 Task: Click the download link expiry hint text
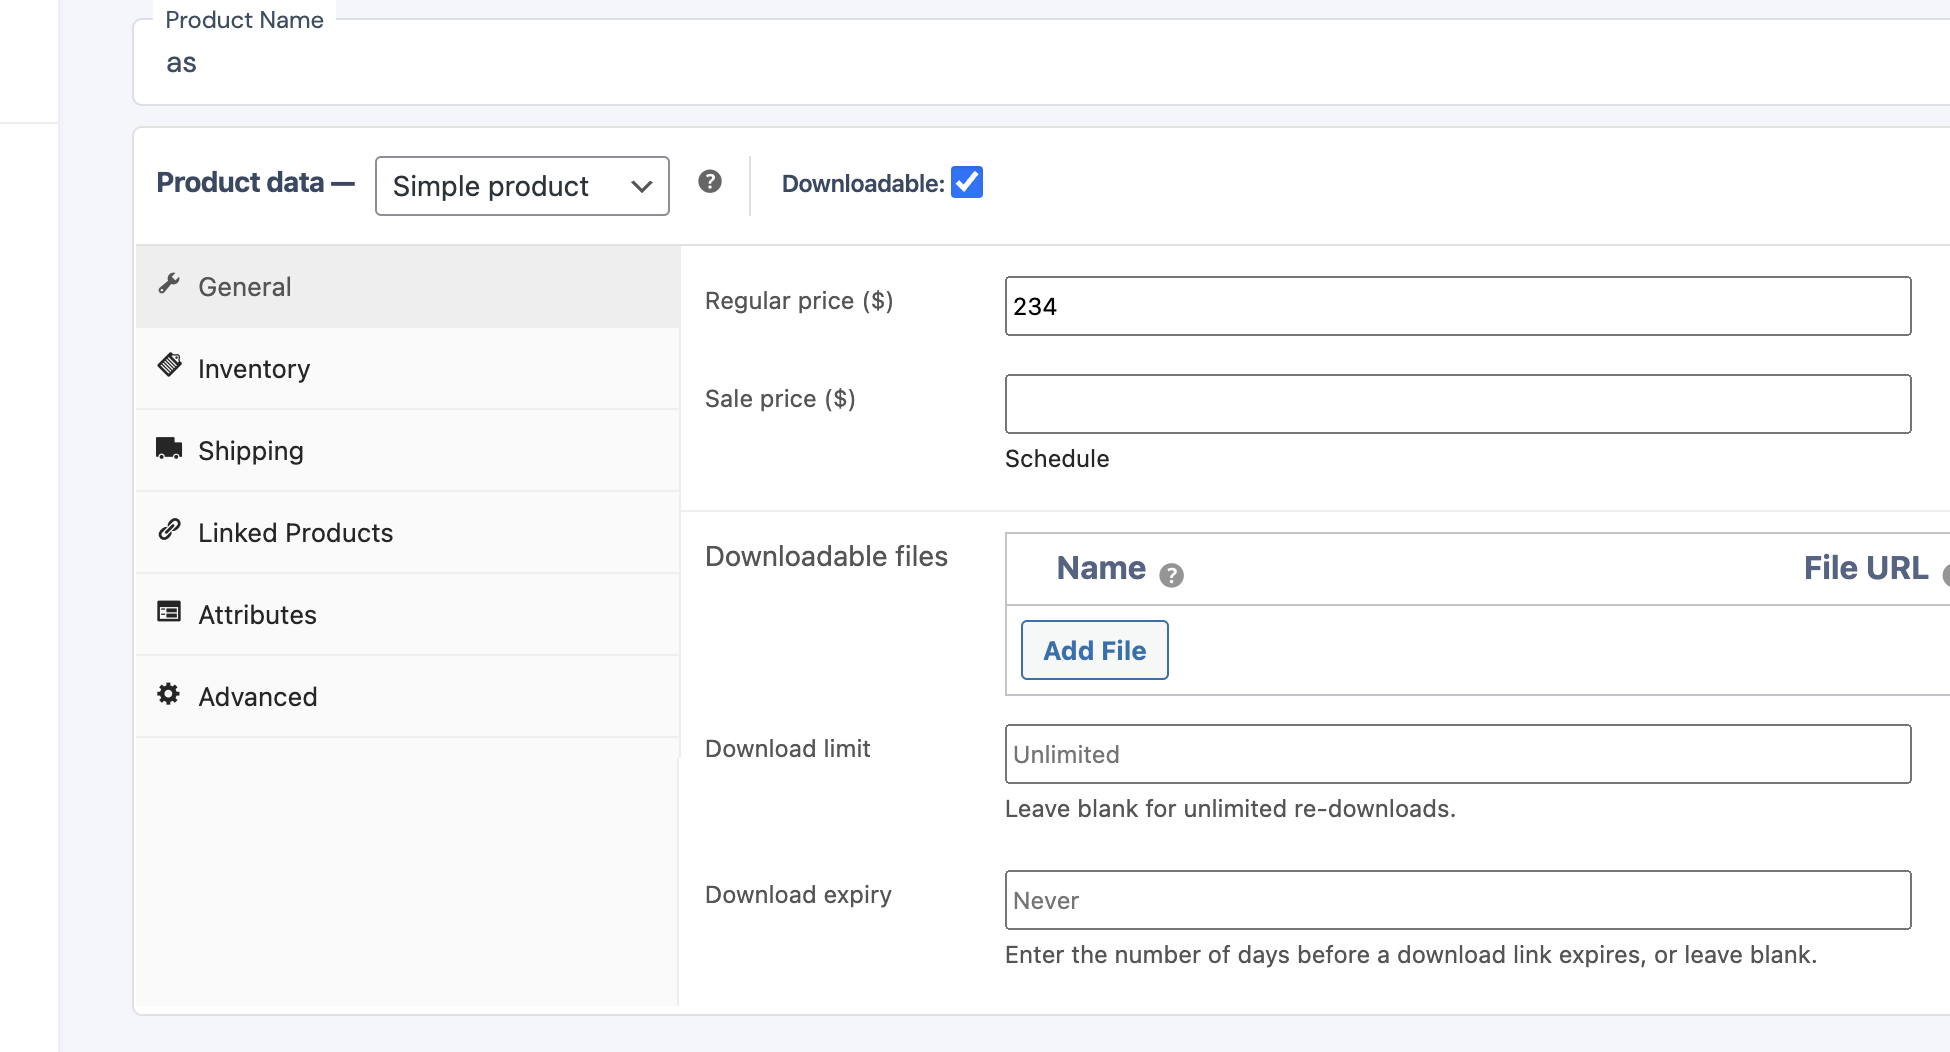[x=1411, y=955]
